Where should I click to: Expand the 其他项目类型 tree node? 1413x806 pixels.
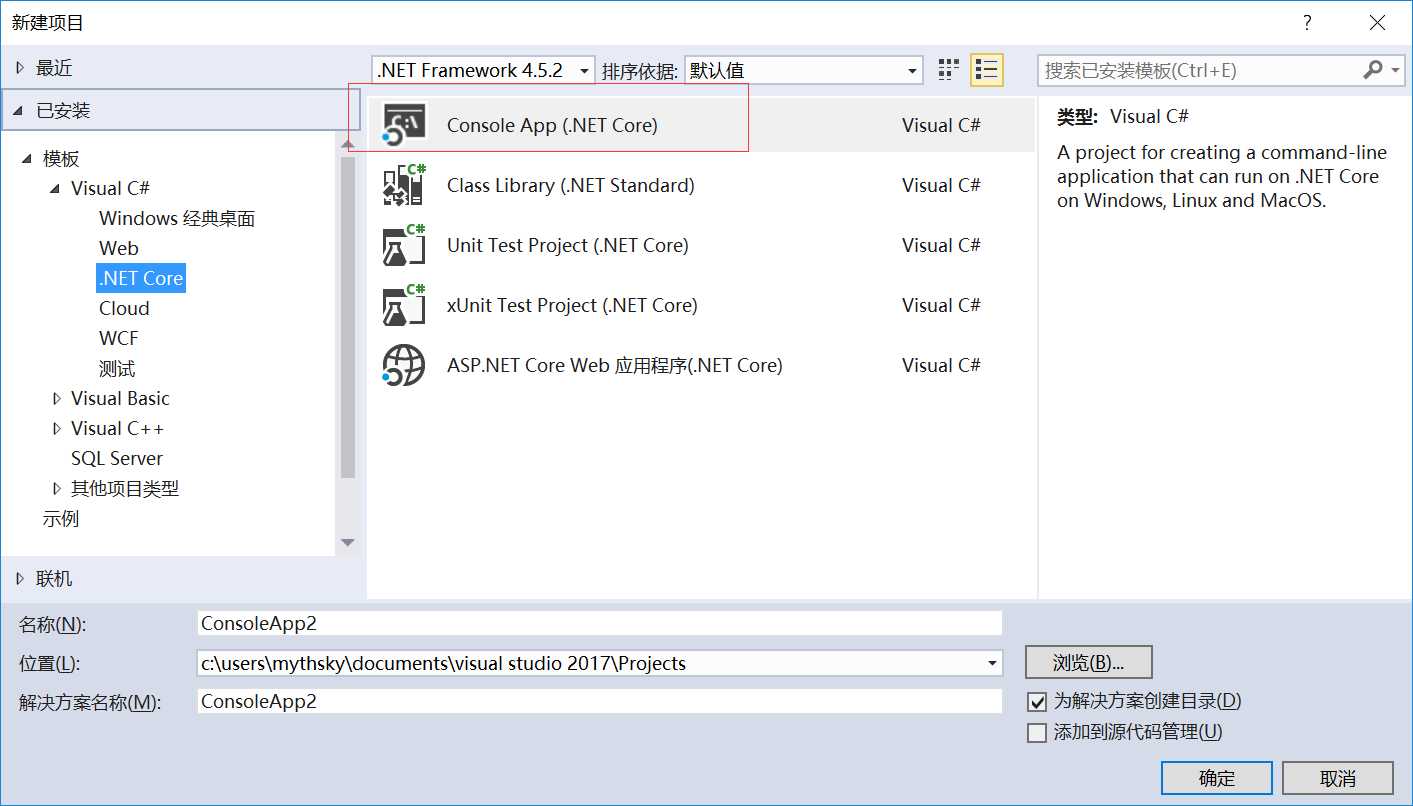[56, 489]
